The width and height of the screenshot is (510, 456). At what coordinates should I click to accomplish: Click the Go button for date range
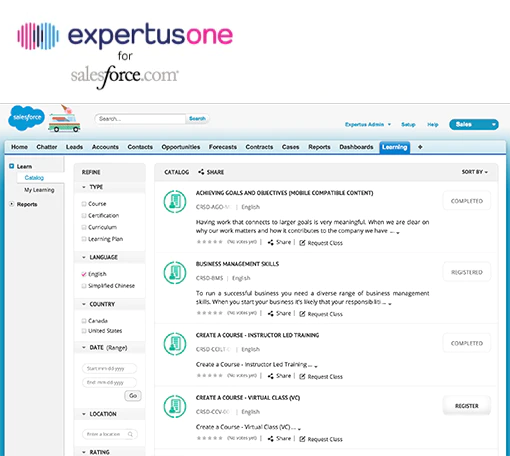click(x=133, y=396)
